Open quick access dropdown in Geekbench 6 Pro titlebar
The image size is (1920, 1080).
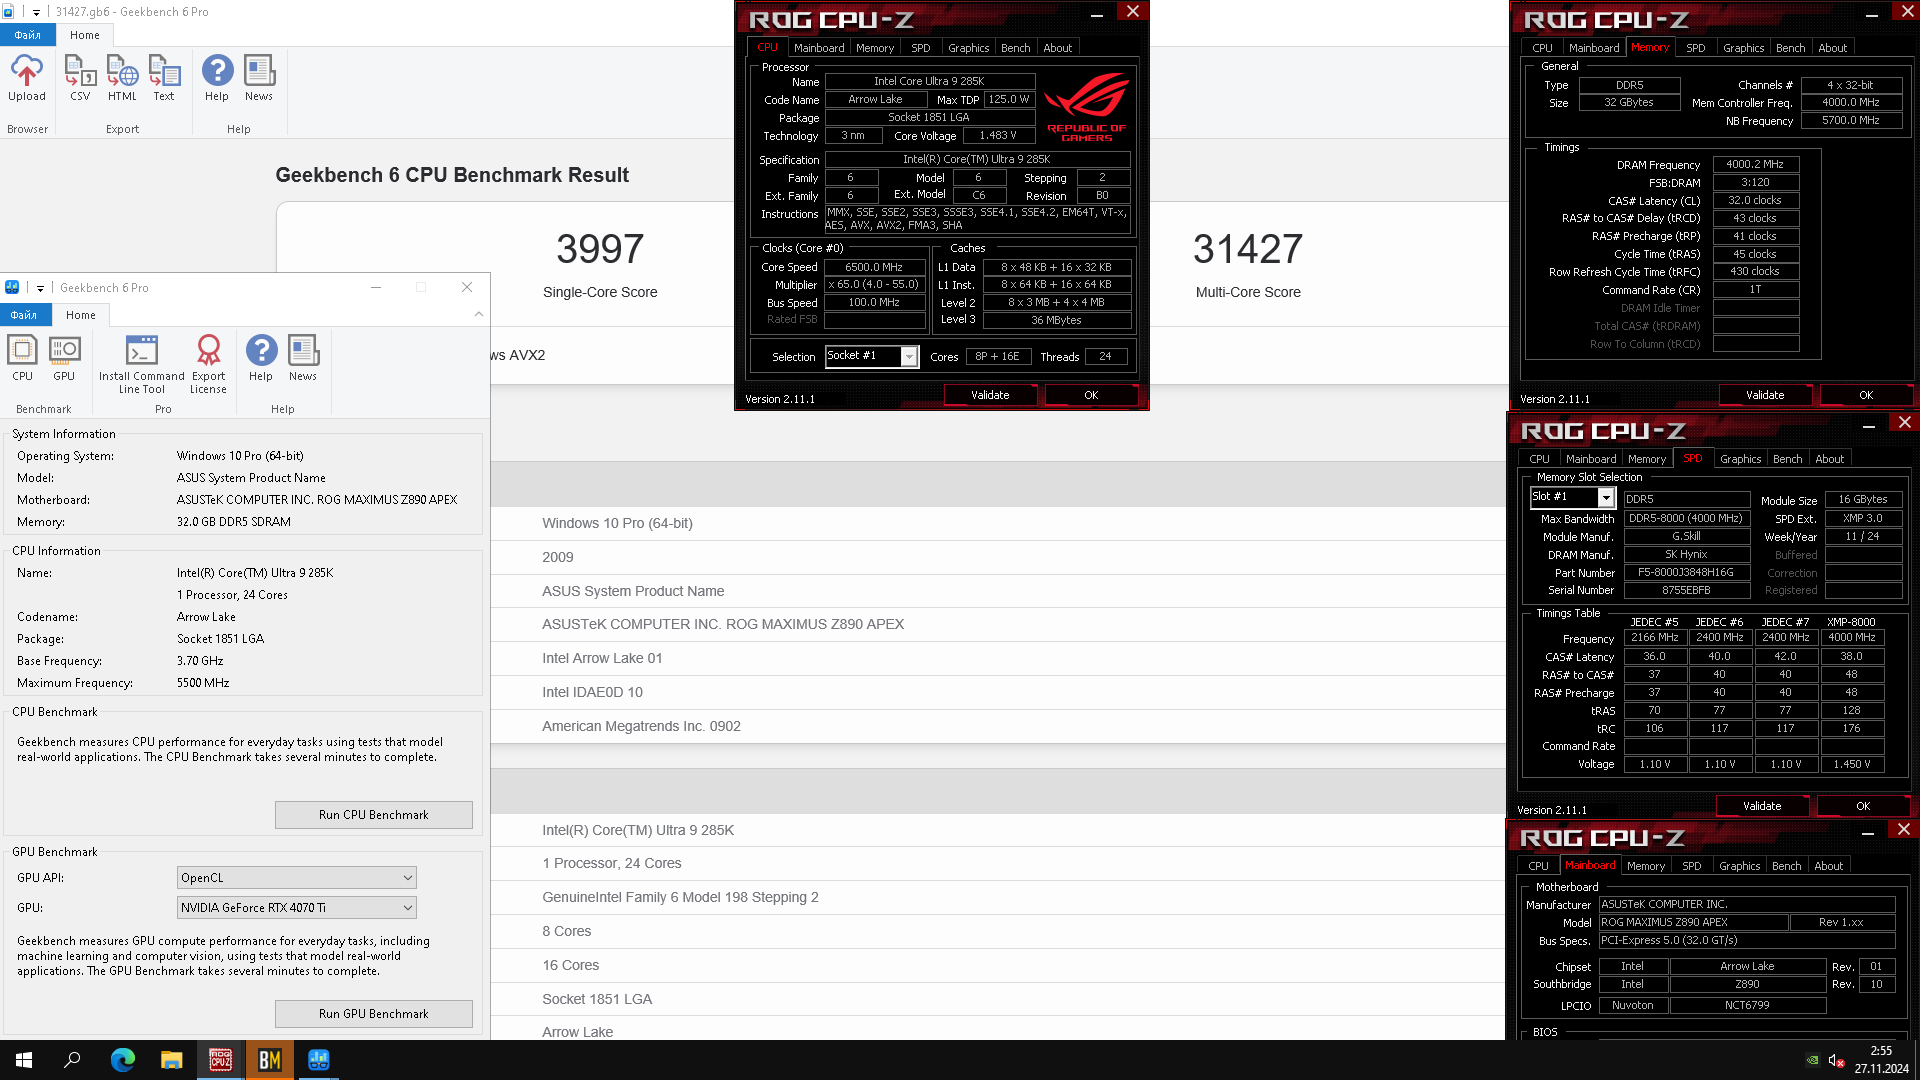pos(40,288)
